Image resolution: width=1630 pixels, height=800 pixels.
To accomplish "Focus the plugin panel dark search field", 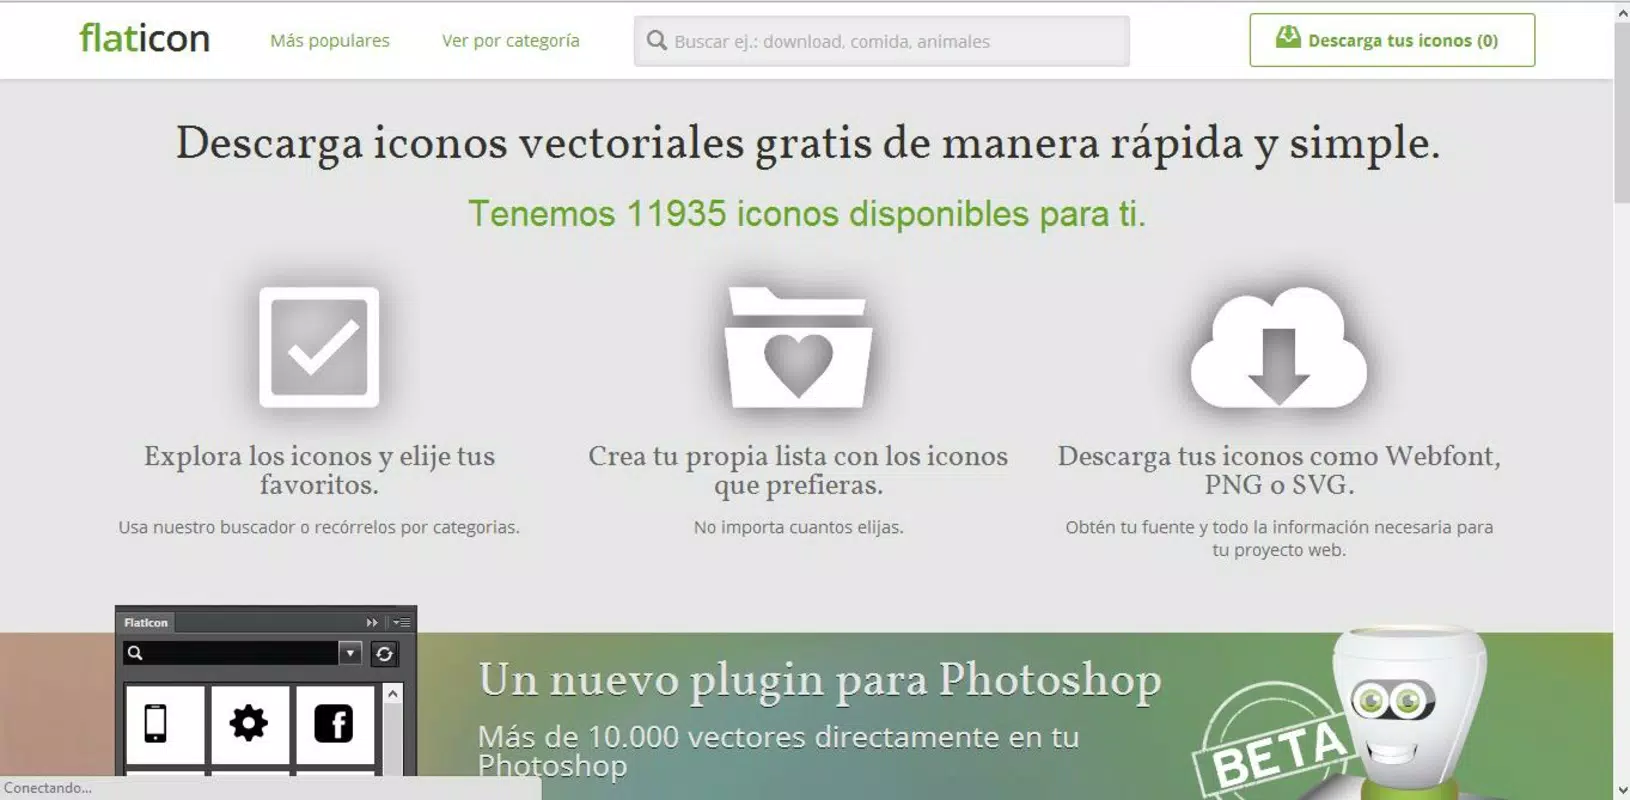I will [x=231, y=653].
